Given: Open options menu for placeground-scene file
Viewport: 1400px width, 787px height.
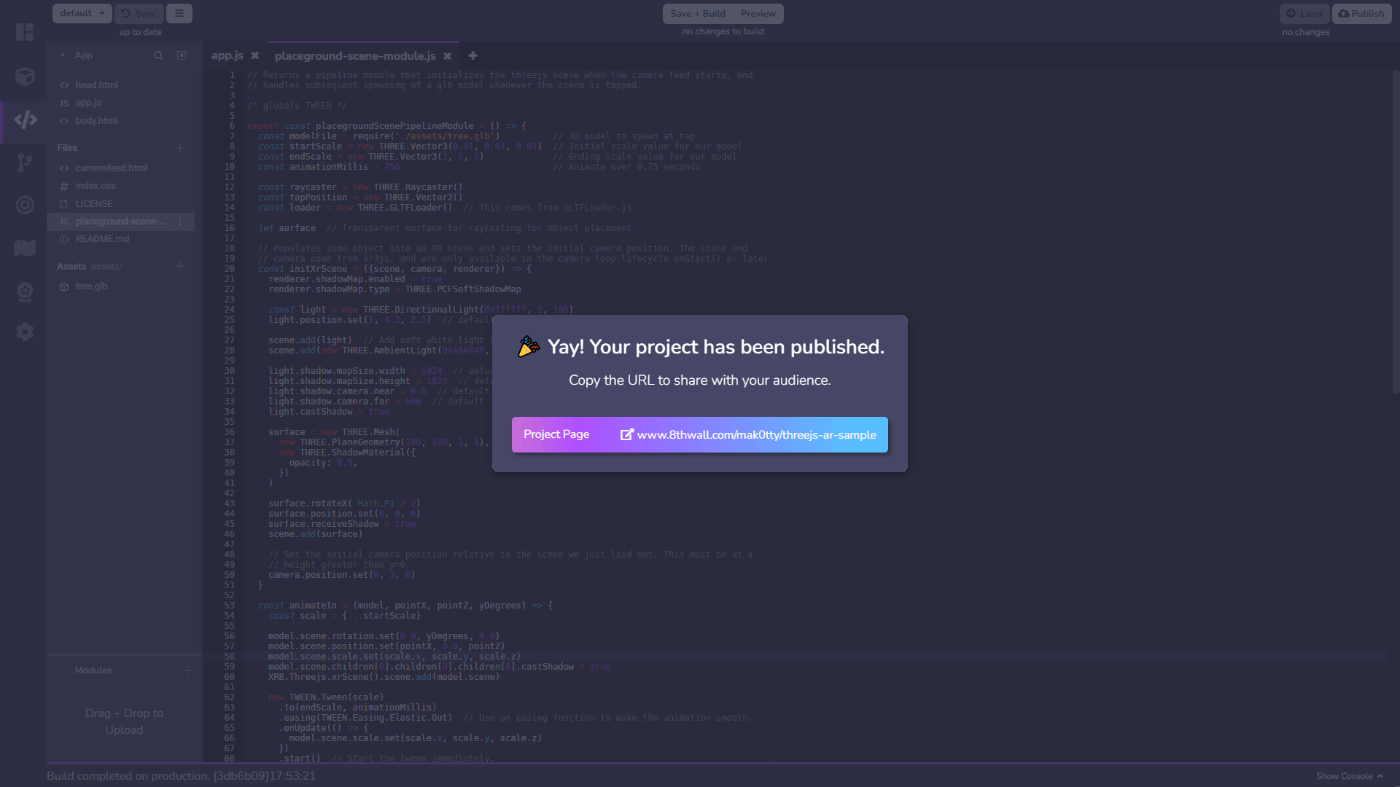Looking at the screenshot, I should coord(180,221).
